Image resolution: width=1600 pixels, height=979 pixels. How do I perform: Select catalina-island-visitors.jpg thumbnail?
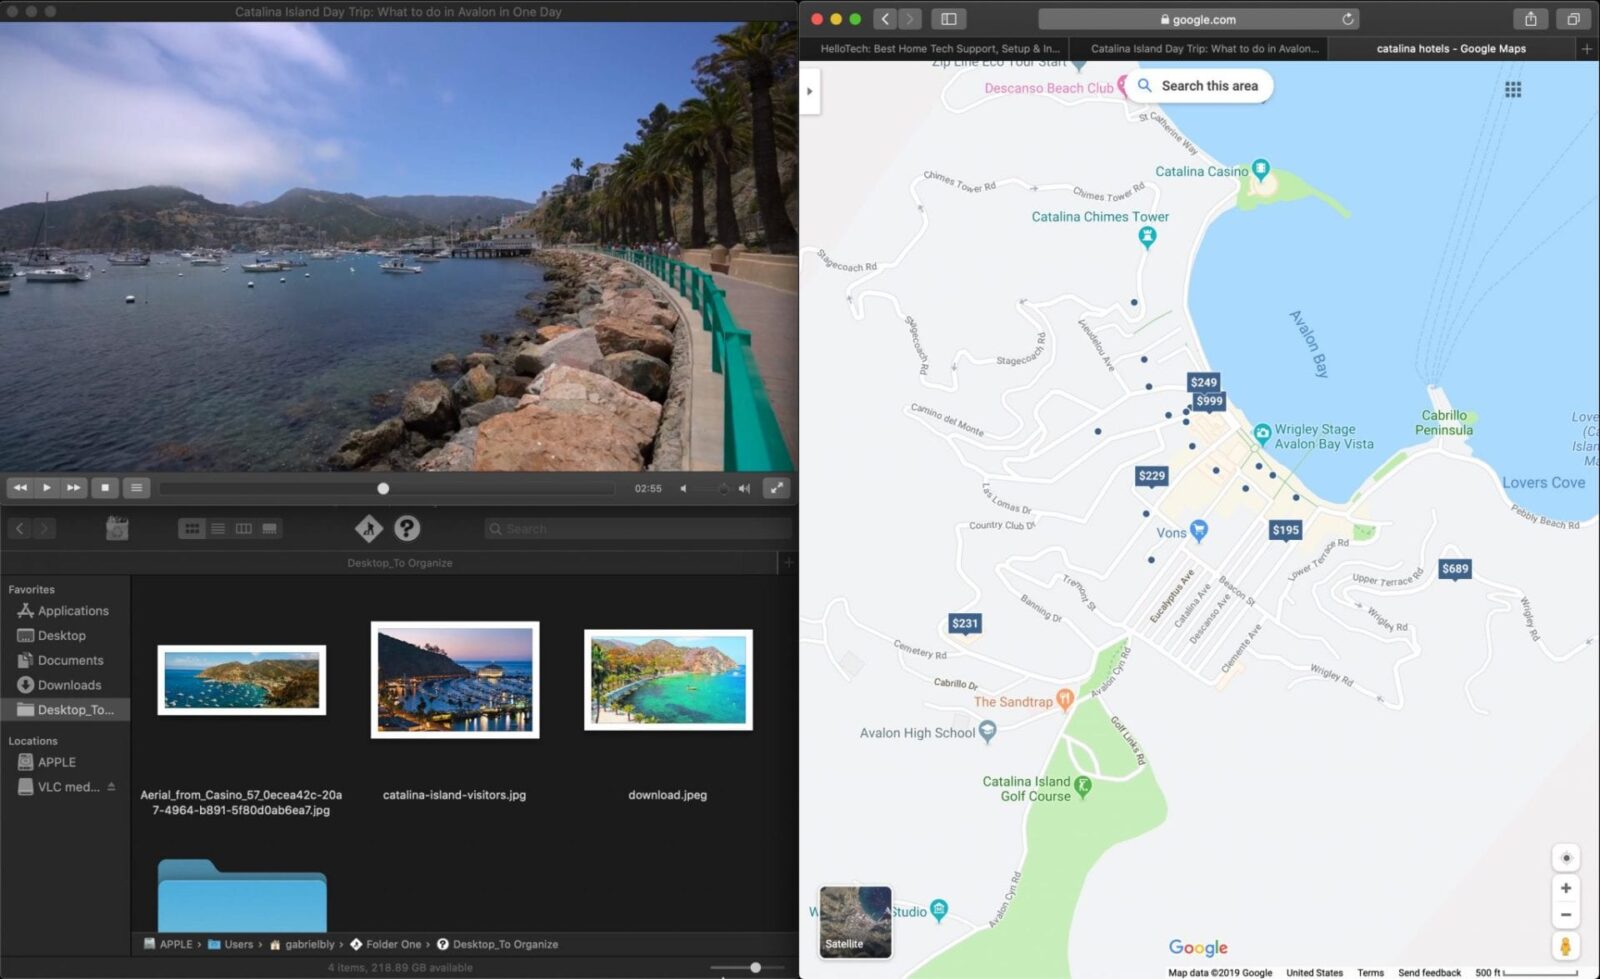455,680
